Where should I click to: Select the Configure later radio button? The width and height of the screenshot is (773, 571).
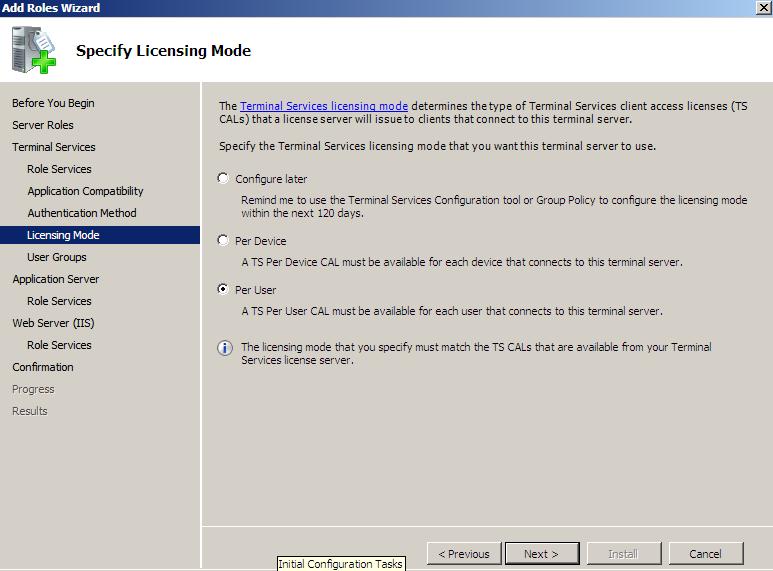(223, 178)
